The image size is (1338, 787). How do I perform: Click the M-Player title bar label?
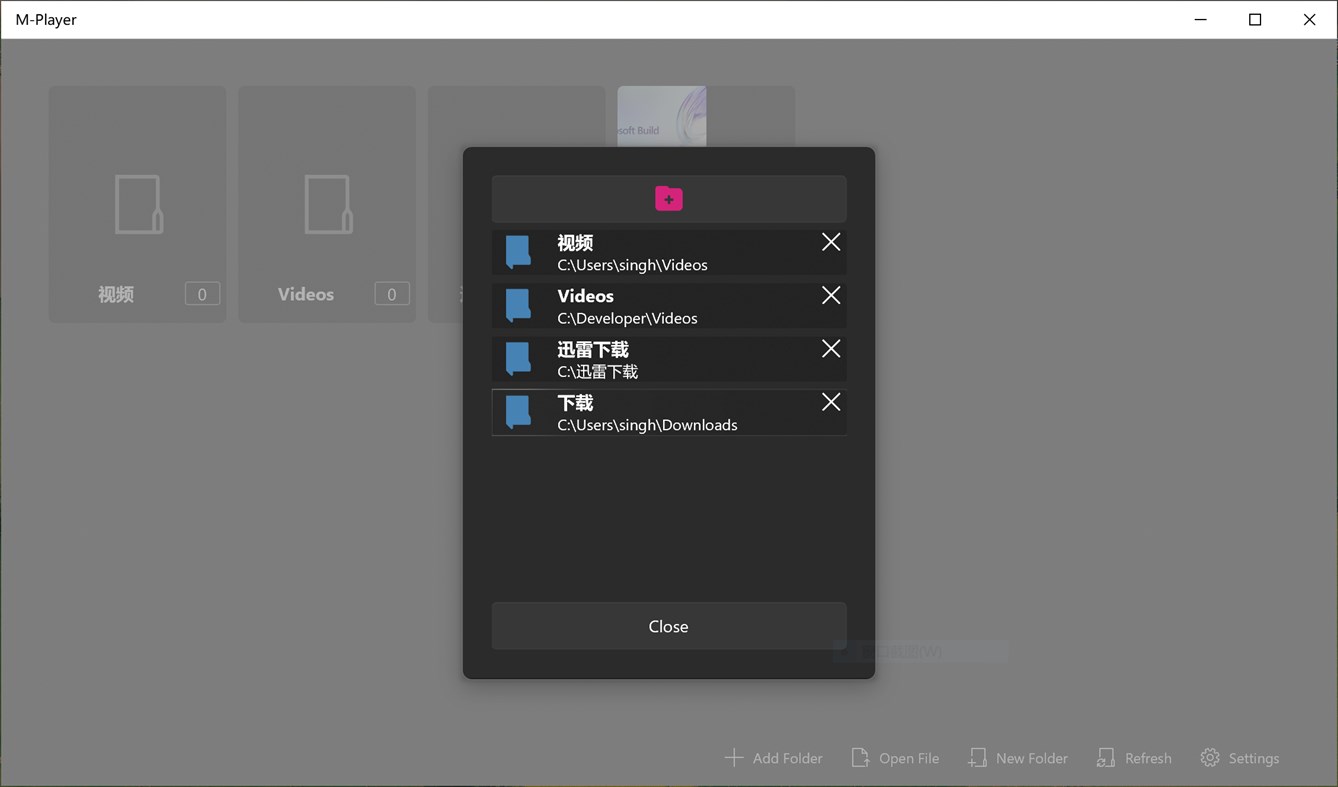pos(45,19)
